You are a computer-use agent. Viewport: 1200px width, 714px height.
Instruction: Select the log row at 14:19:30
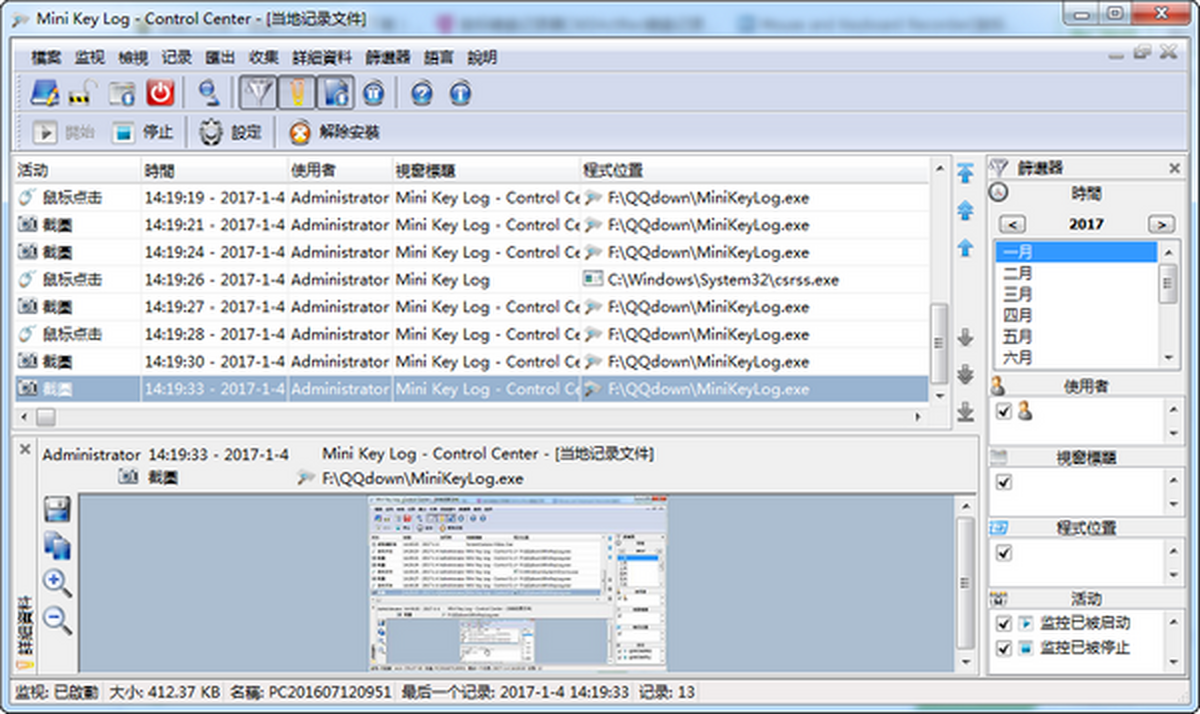pyautogui.click(x=472, y=361)
